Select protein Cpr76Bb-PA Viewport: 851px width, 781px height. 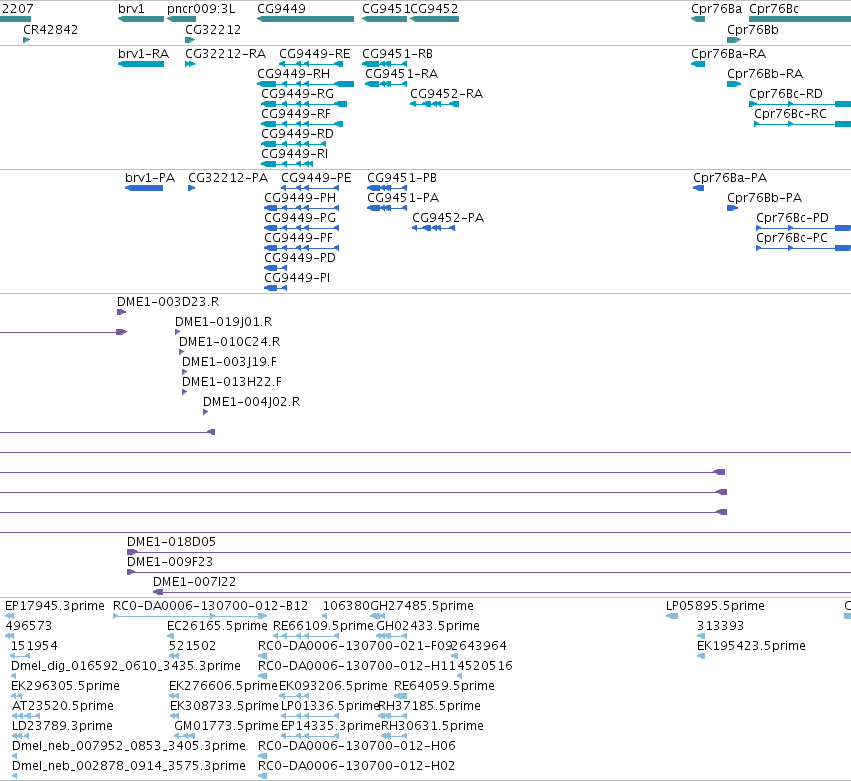764,198
